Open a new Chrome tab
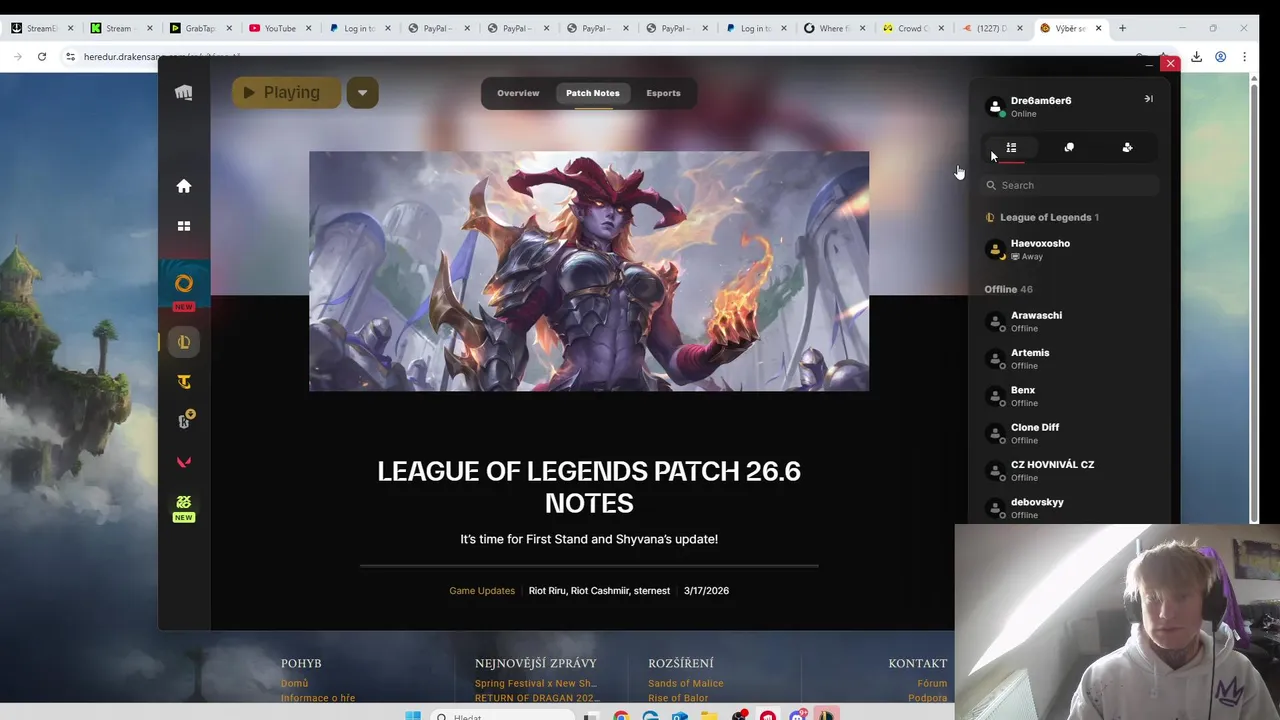1280x720 pixels. (1122, 28)
